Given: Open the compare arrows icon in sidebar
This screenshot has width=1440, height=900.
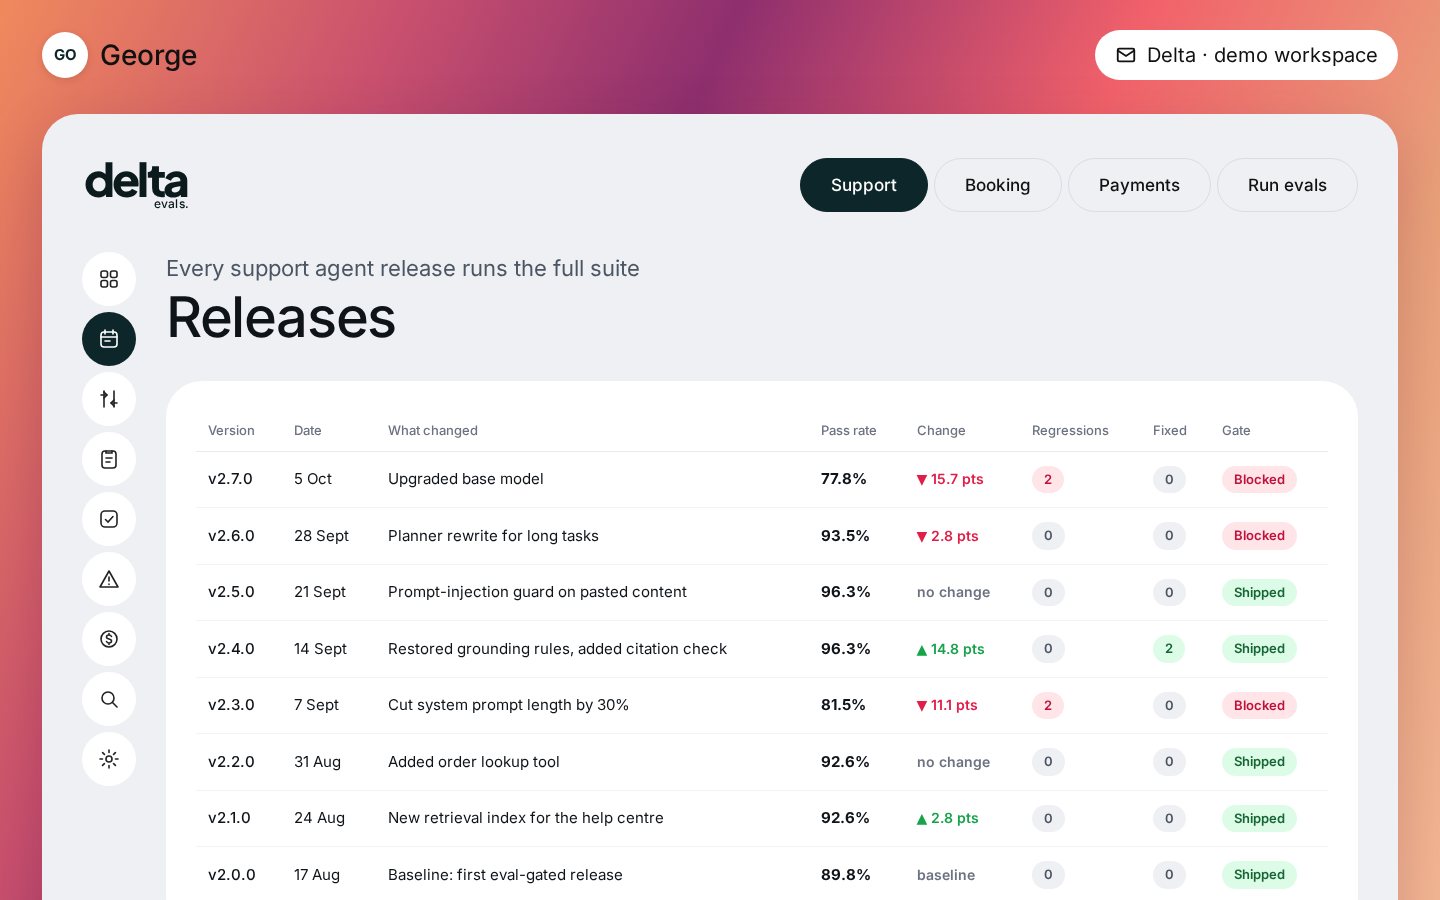Looking at the screenshot, I should 109,399.
